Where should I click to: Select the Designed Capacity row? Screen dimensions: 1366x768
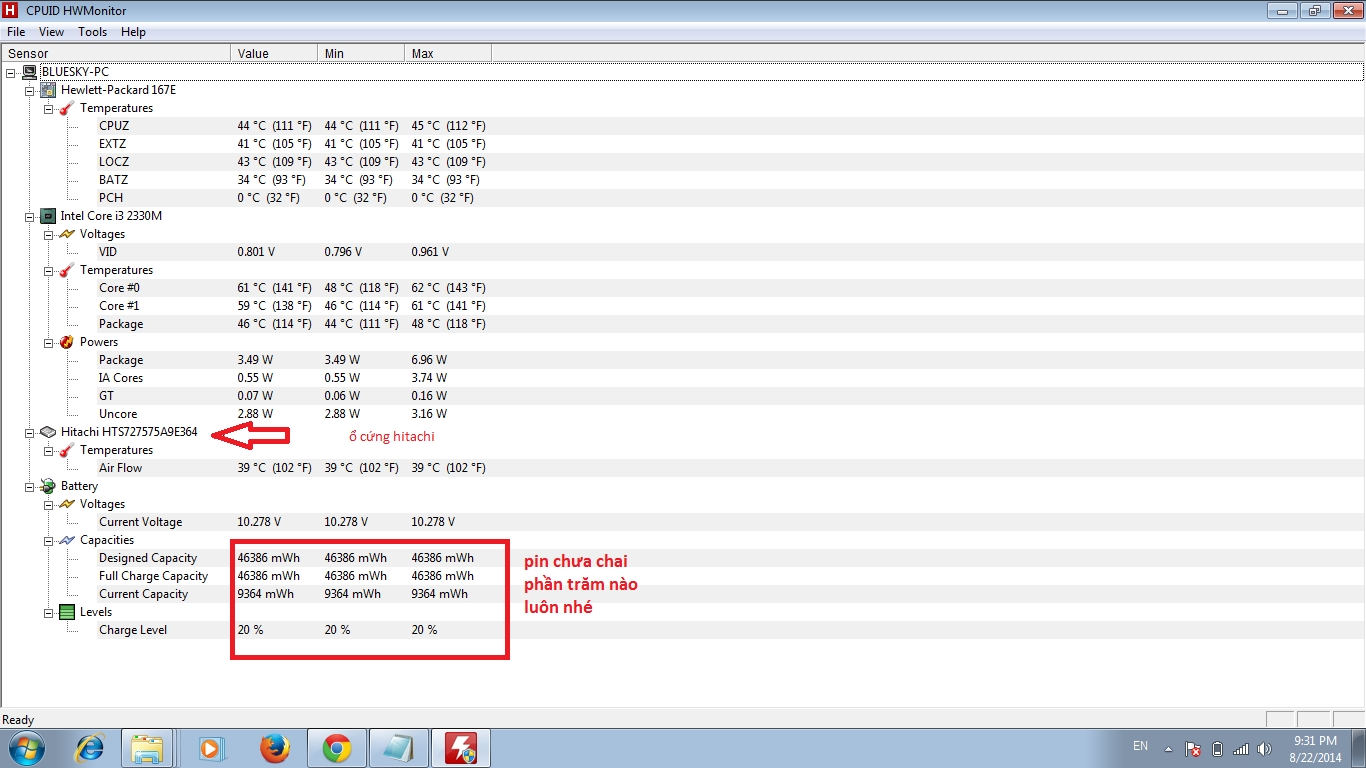point(682,558)
